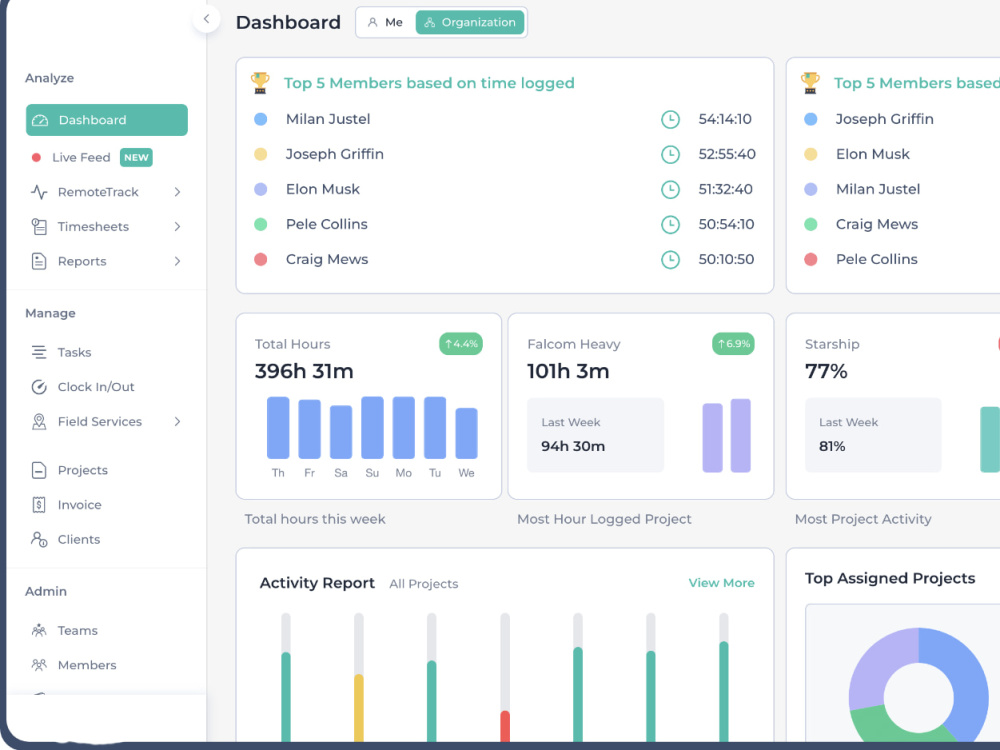The width and height of the screenshot is (1000, 750).
Task: Click the Dashboard gauge icon in sidebar
Action: (x=40, y=120)
